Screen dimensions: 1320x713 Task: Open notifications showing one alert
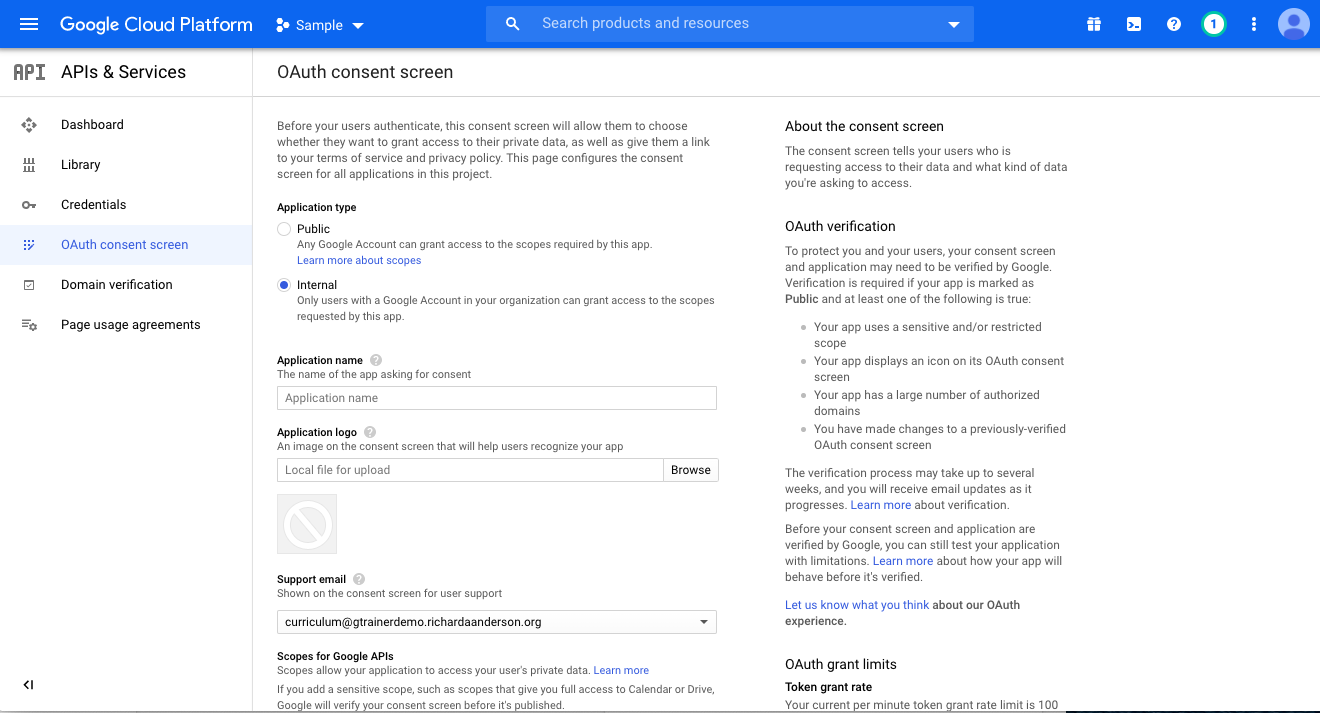[1213, 23]
